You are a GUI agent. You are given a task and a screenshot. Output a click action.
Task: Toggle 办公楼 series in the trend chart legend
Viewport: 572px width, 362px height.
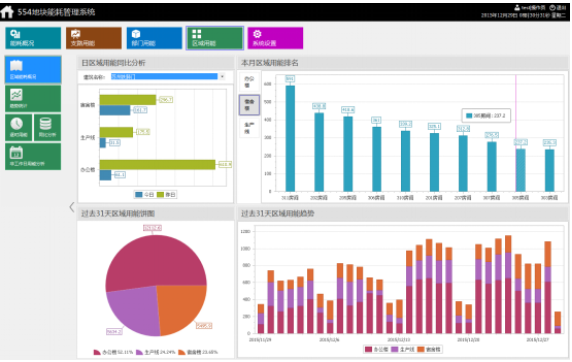(x=376, y=349)
